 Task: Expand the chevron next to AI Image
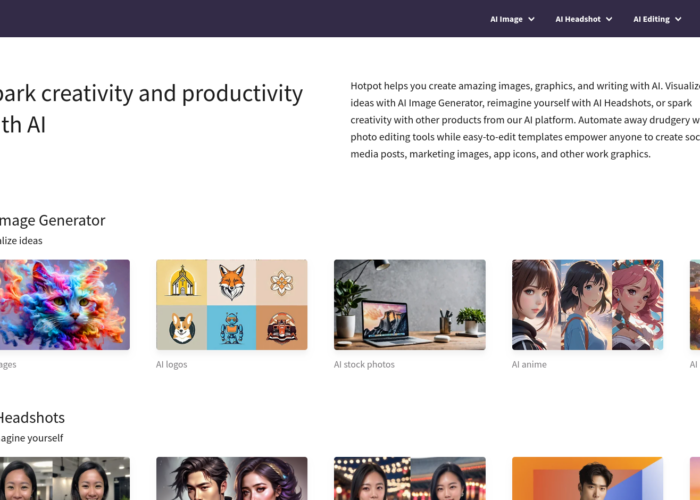coord(531,19)
